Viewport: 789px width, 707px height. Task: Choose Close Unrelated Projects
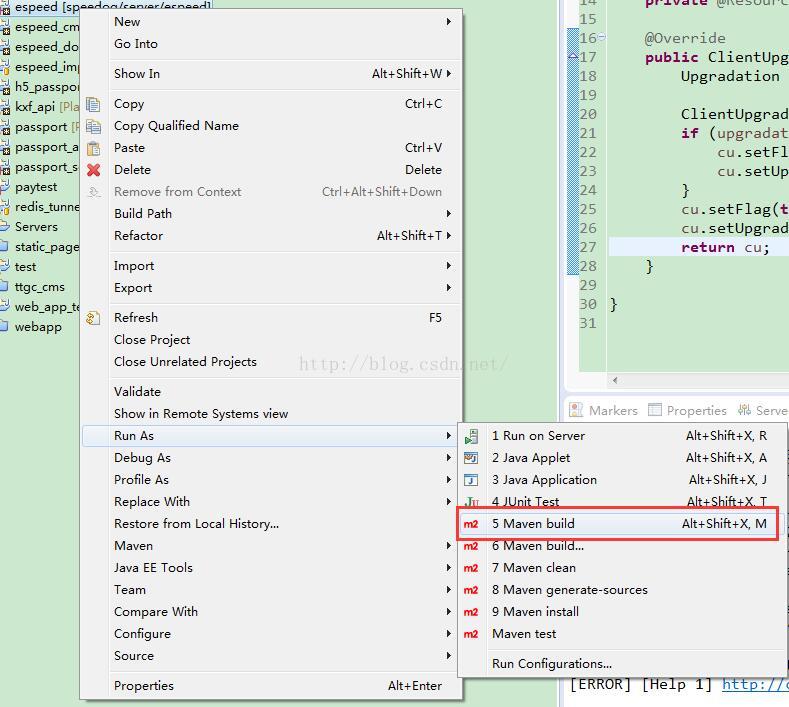(272, 362)
